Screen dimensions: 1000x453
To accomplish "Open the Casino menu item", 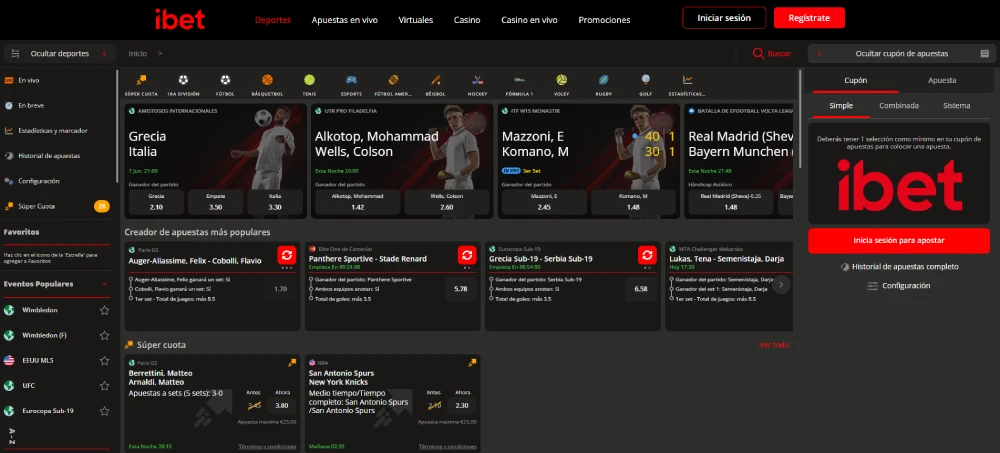I will 467,20.
